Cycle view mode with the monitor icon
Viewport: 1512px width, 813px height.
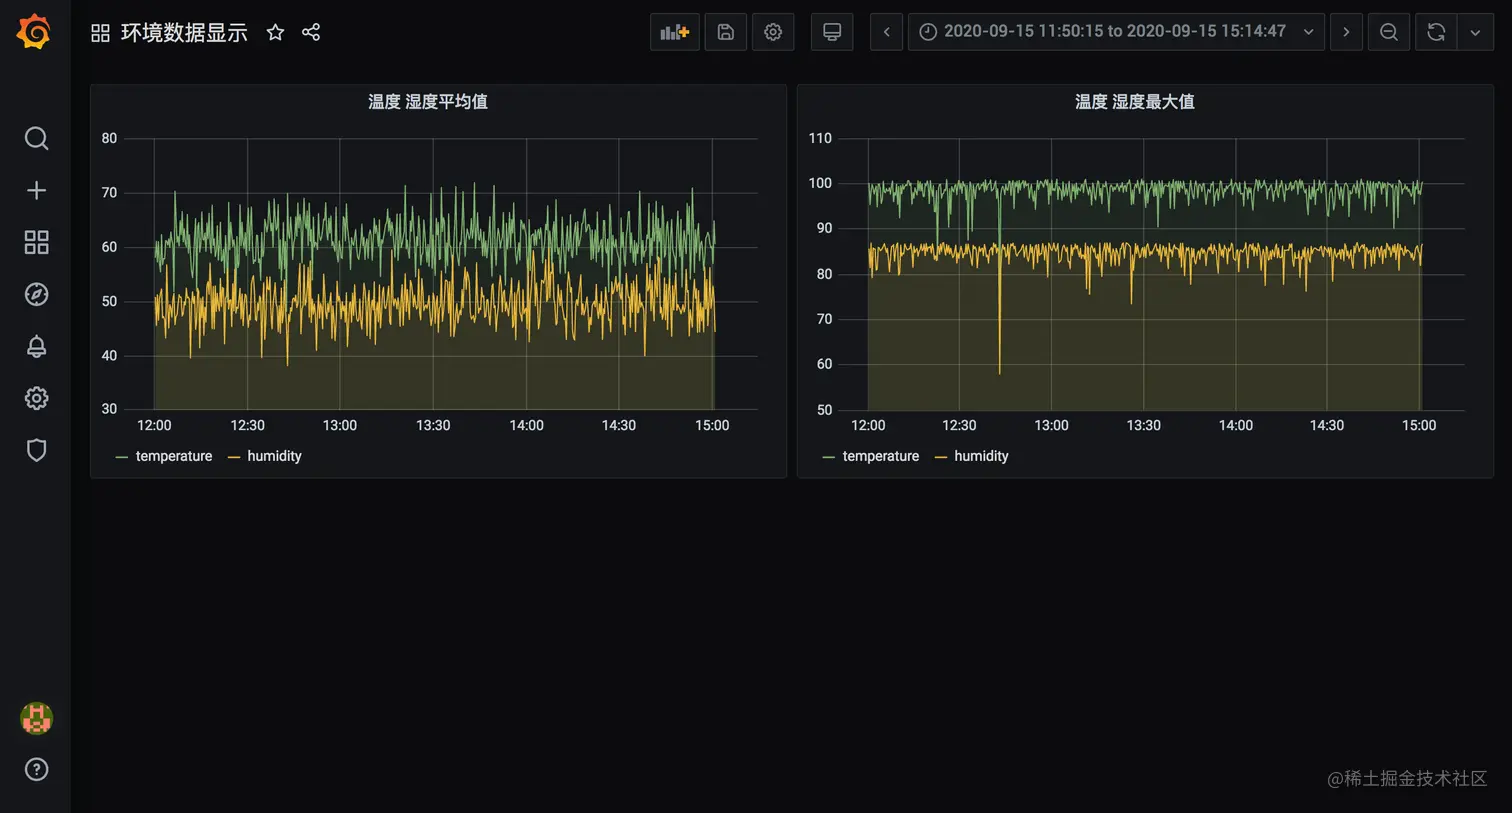pyautogui.click(x=832, y=32)
